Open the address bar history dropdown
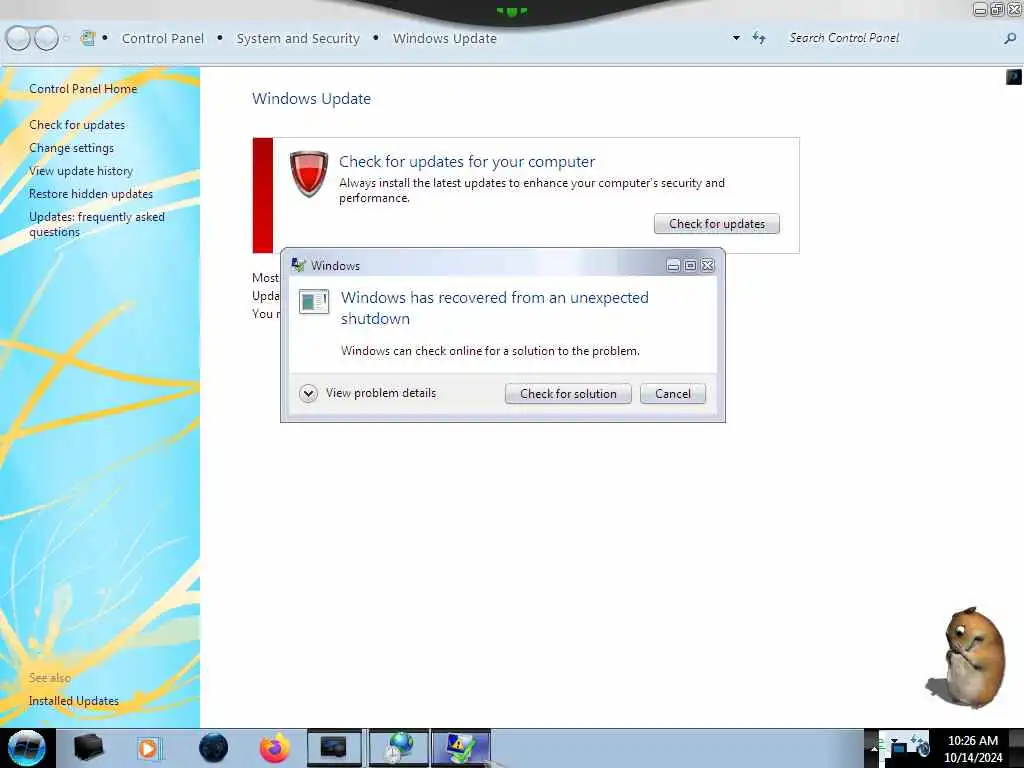The width and height of the screenshot is (1024, 768). coord(736,38)
